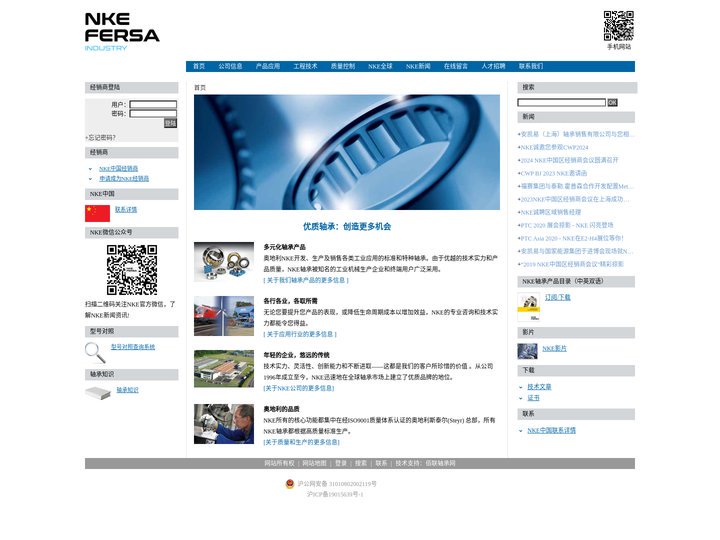
Task: Open 关于应用行业的更多信息 link
Action: pyautogui.click(x=300, y=334)
